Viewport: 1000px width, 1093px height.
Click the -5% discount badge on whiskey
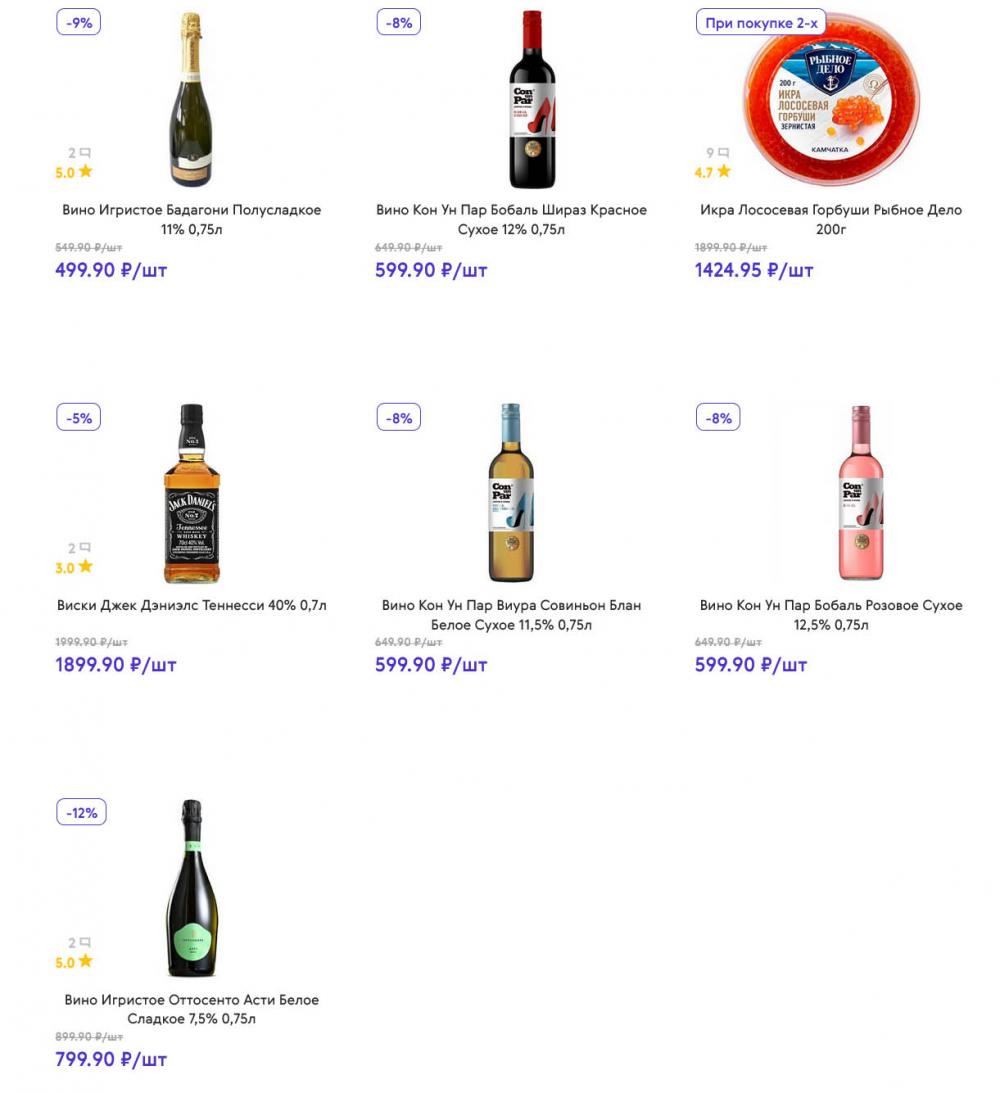pyautogui.click(x=79, y=418)
